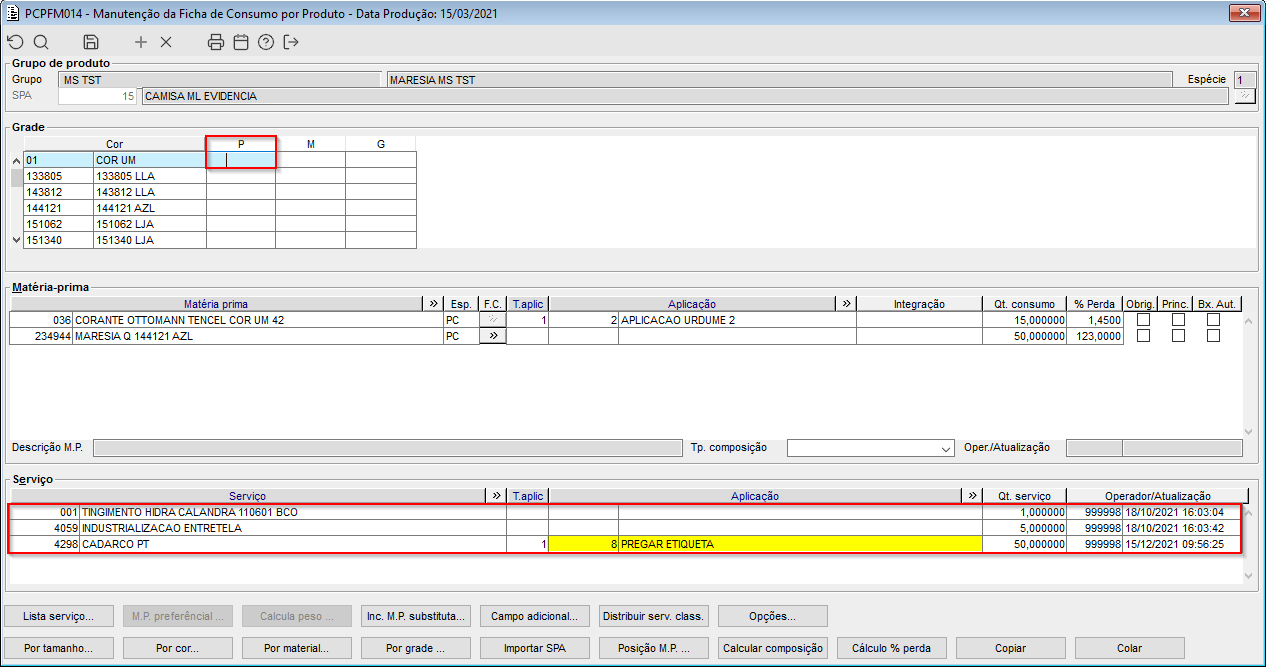Toggle Obrig. checkbox for CORANTE OTTOMANN row

pos(1143,320)
